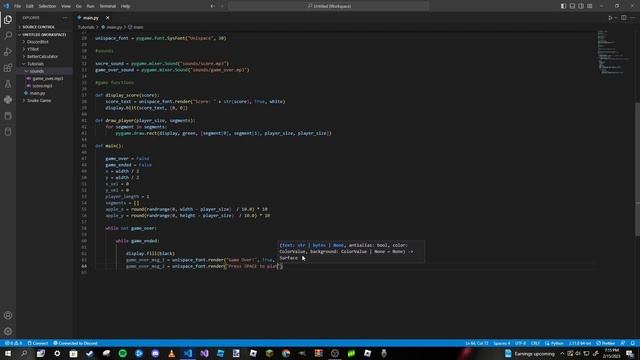640x360 pixels.
Task: Run the Python file with play button
Action: pos(610,18)
